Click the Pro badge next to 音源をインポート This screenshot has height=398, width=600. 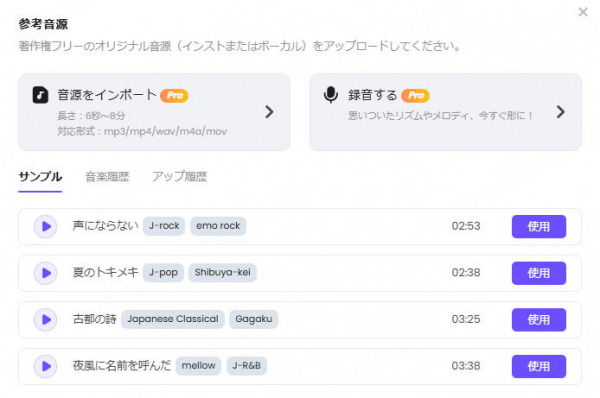point(174,95)
